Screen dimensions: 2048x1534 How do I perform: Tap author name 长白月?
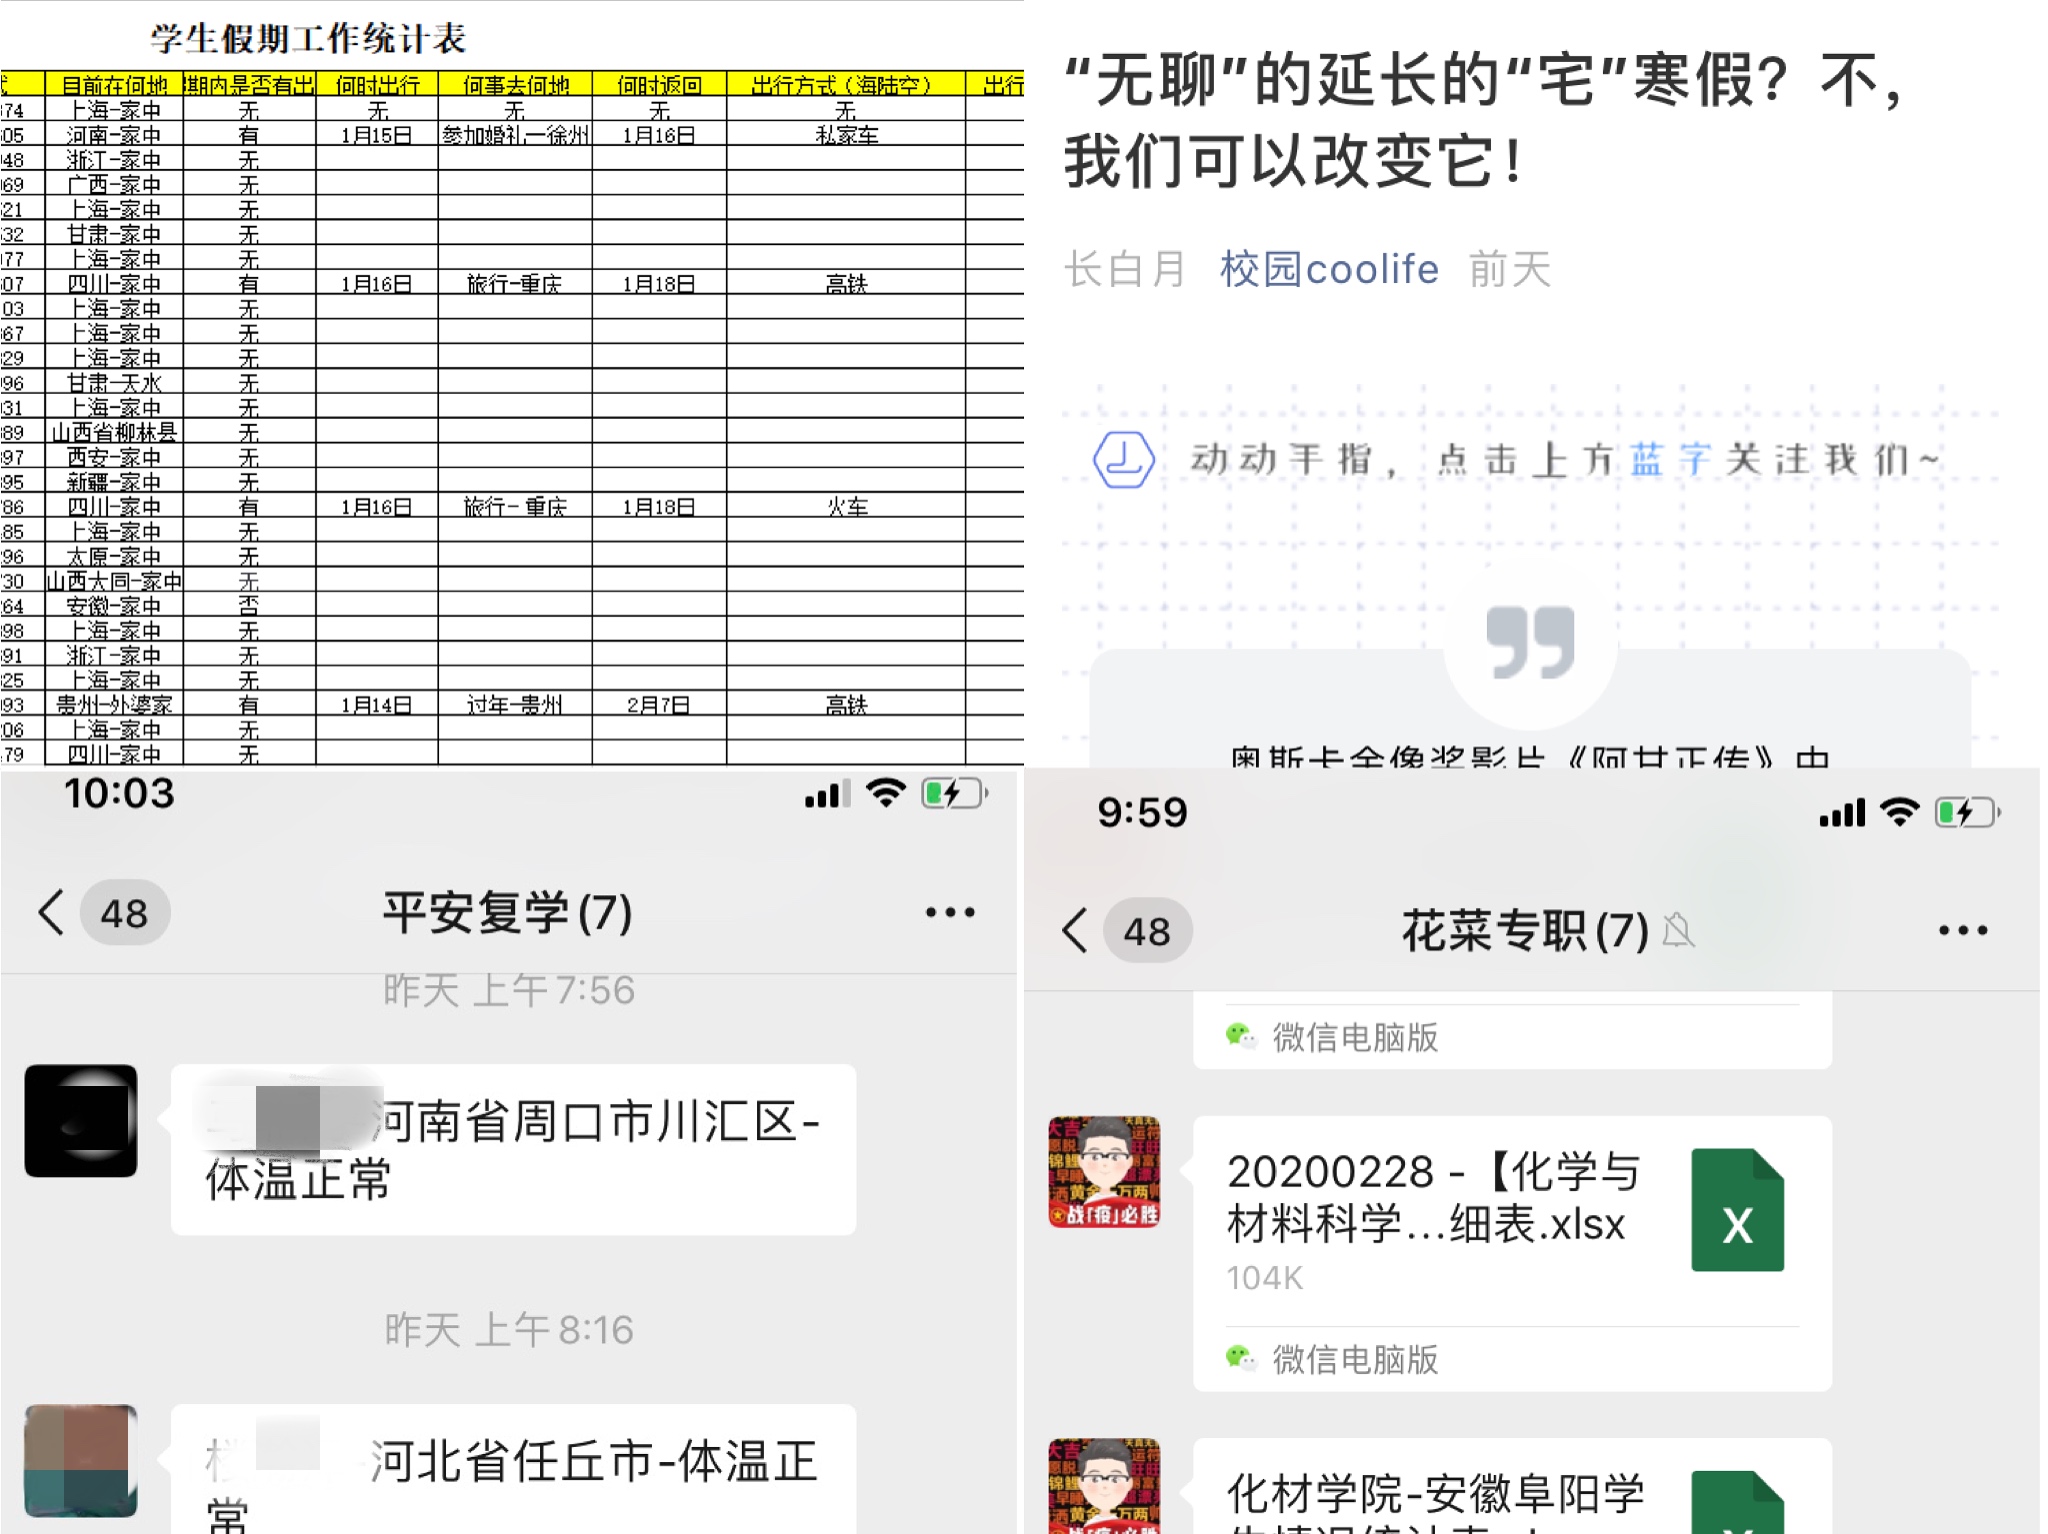coord(1124,269)
